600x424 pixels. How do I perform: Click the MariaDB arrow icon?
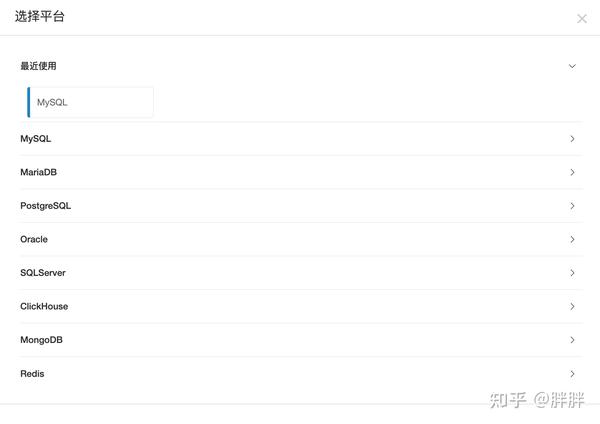572,172
